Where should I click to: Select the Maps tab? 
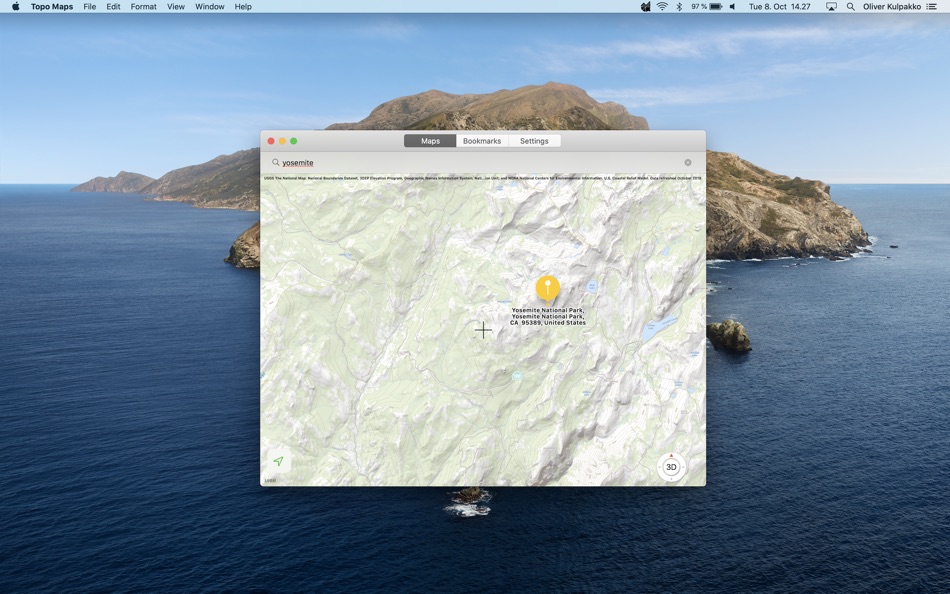(x=430, y=141)
